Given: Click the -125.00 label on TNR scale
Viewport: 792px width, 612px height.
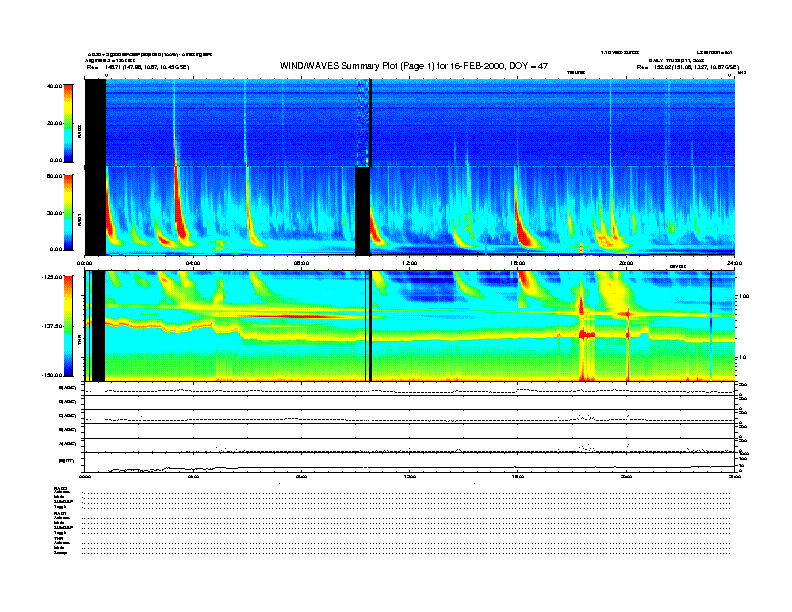Looking at the screenshot, I should click(x=51, y=277).
